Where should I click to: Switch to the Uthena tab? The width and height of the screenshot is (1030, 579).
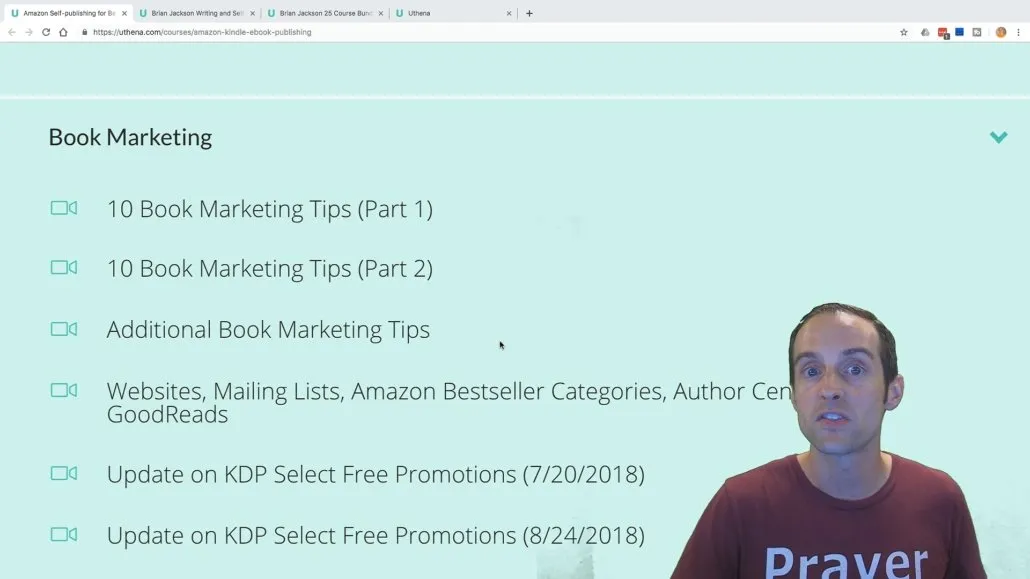click(453, 13)
